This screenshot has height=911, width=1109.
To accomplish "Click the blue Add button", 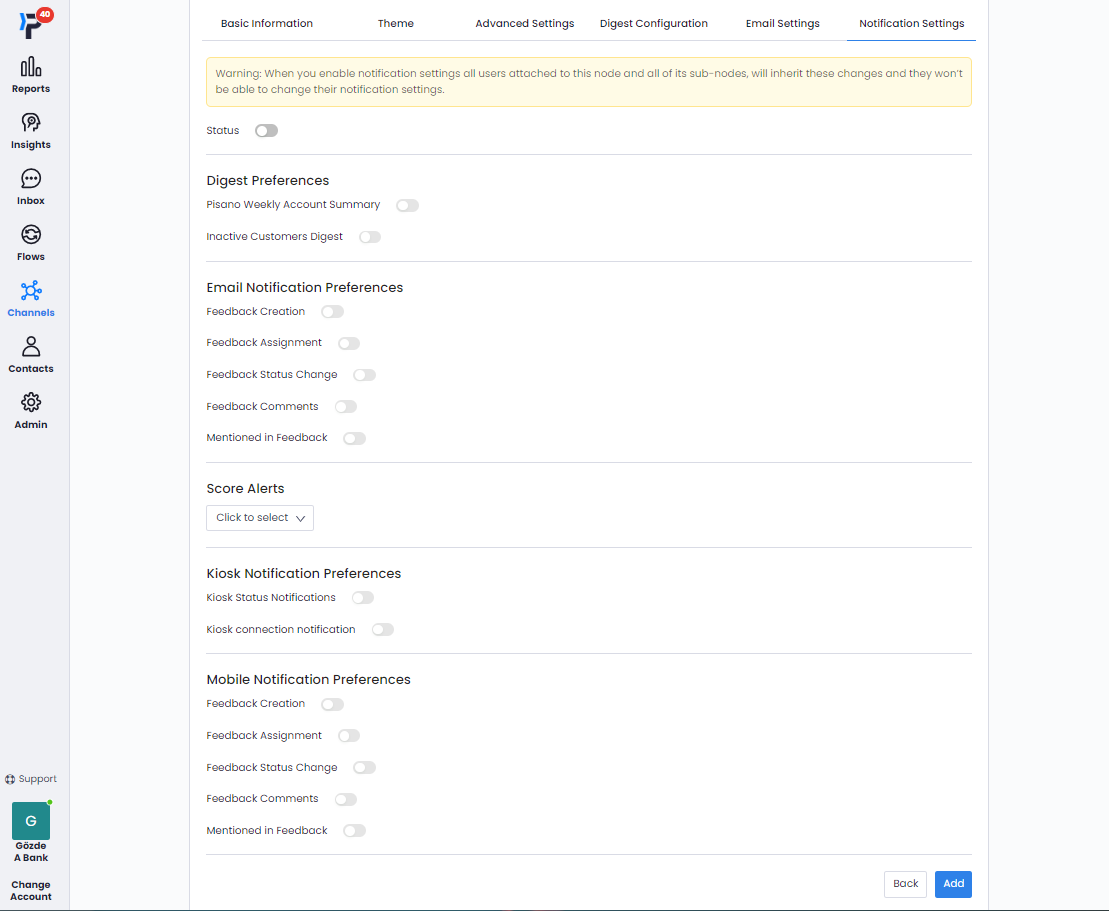I will [953, 884].
